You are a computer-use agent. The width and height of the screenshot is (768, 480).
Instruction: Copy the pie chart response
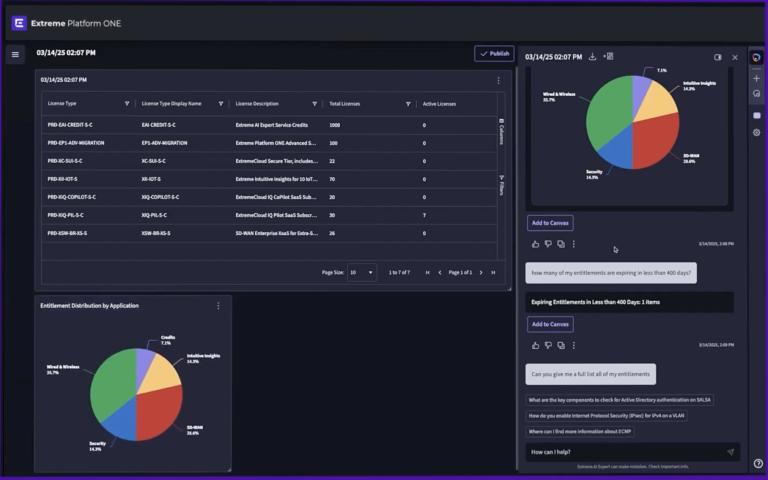pyautogui.click(x=561, y=244)
